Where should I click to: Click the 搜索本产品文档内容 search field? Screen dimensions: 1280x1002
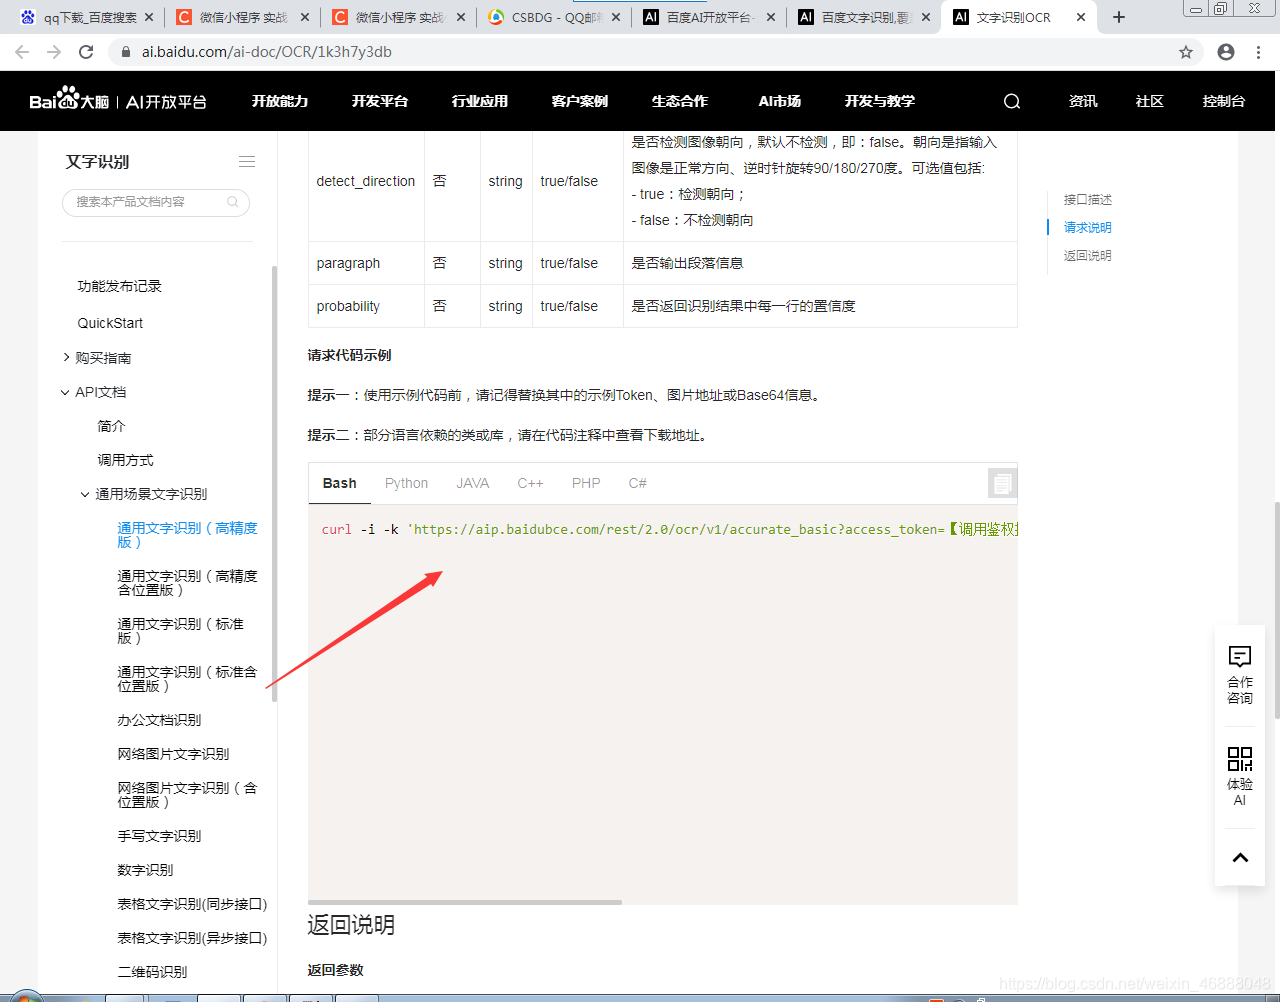156,202
